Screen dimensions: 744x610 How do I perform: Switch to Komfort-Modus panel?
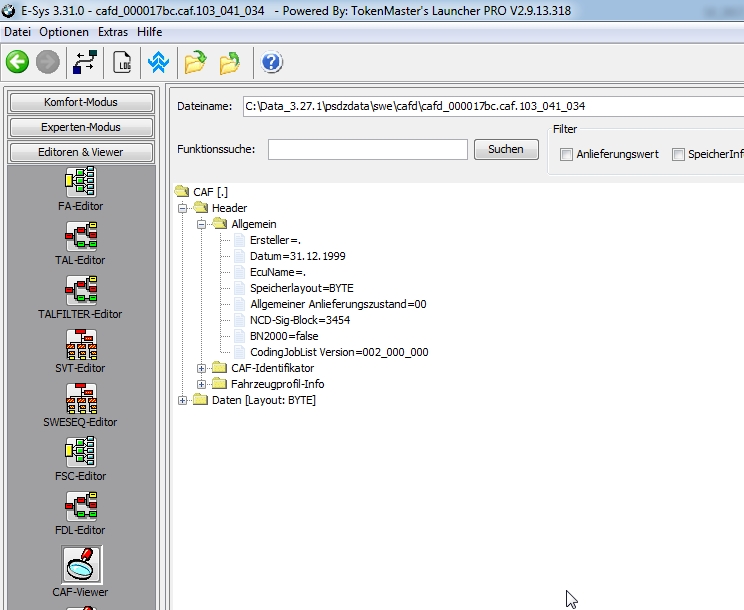pyautogui.click(x=81, y=102)
